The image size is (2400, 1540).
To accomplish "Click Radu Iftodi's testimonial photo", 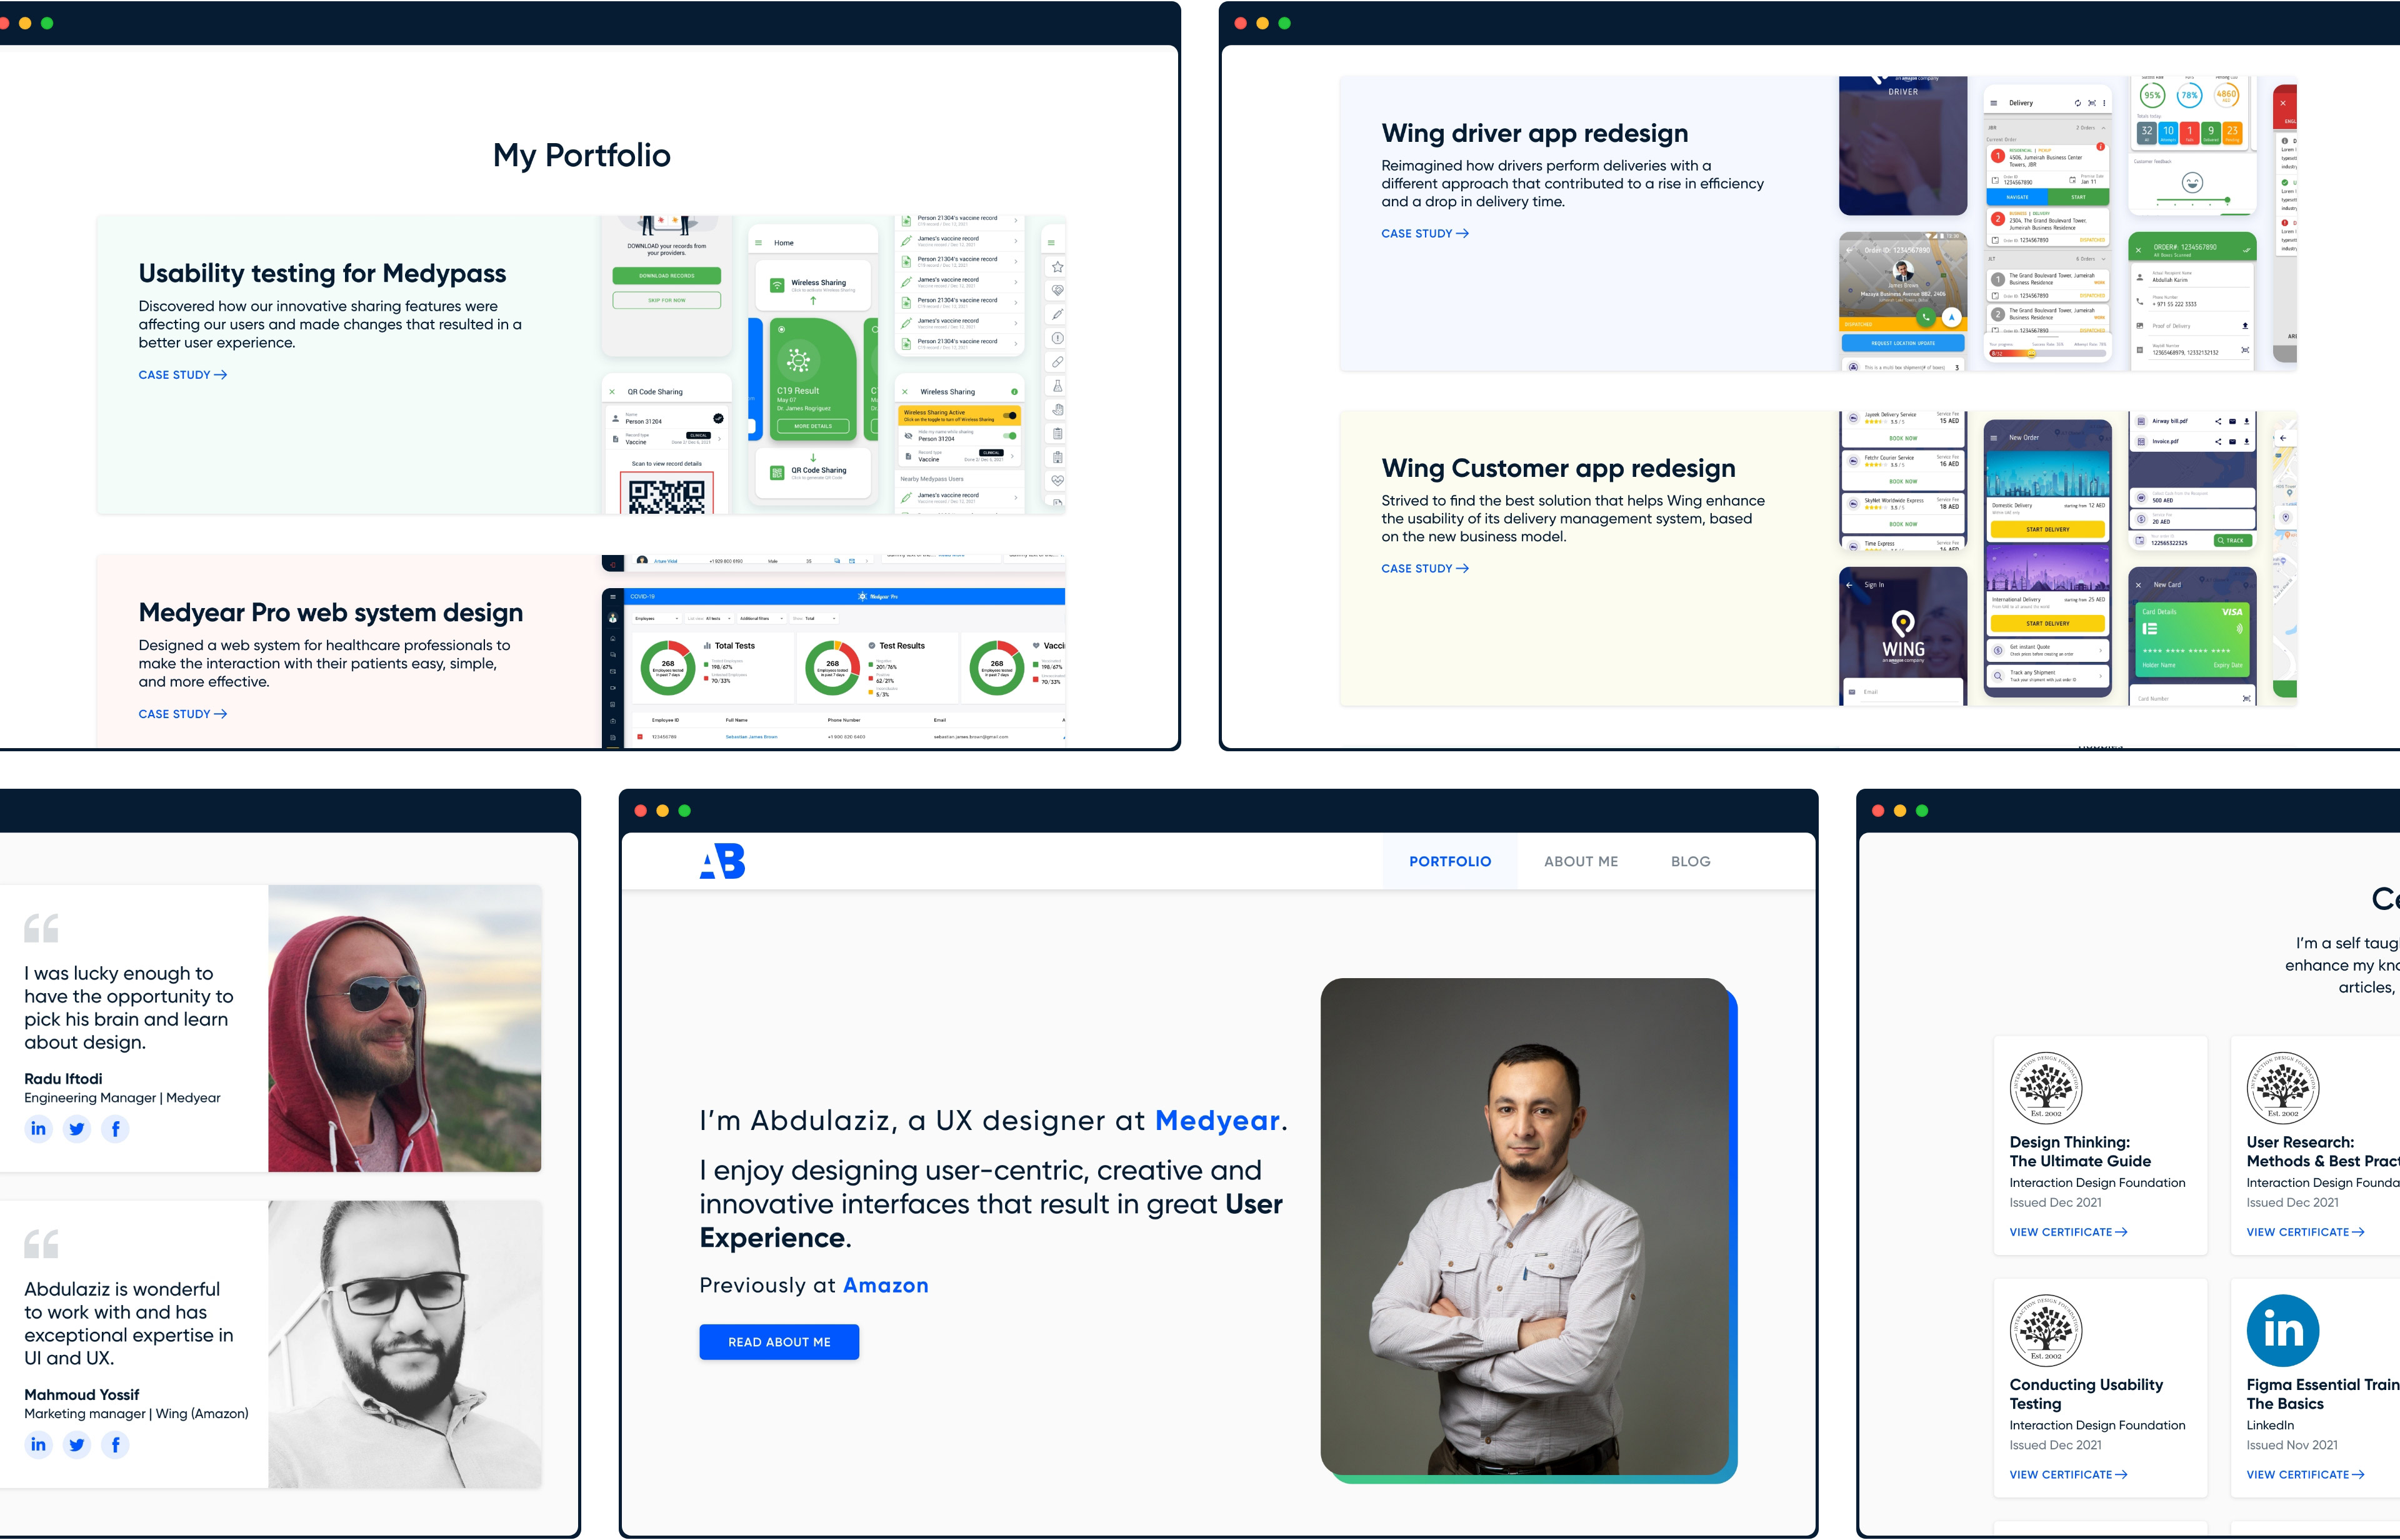I will click(x=405, y=1028).
